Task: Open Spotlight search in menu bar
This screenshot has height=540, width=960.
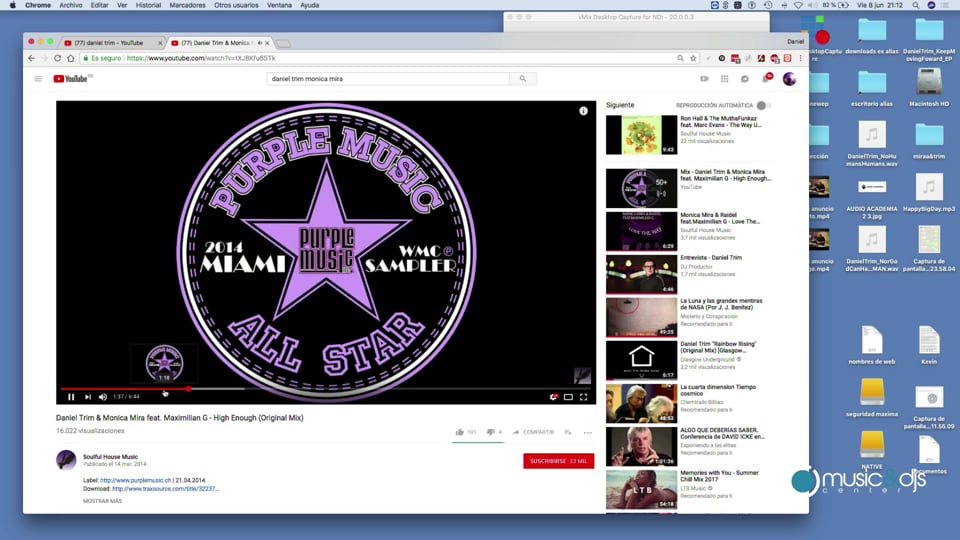Action: (915, 5)
